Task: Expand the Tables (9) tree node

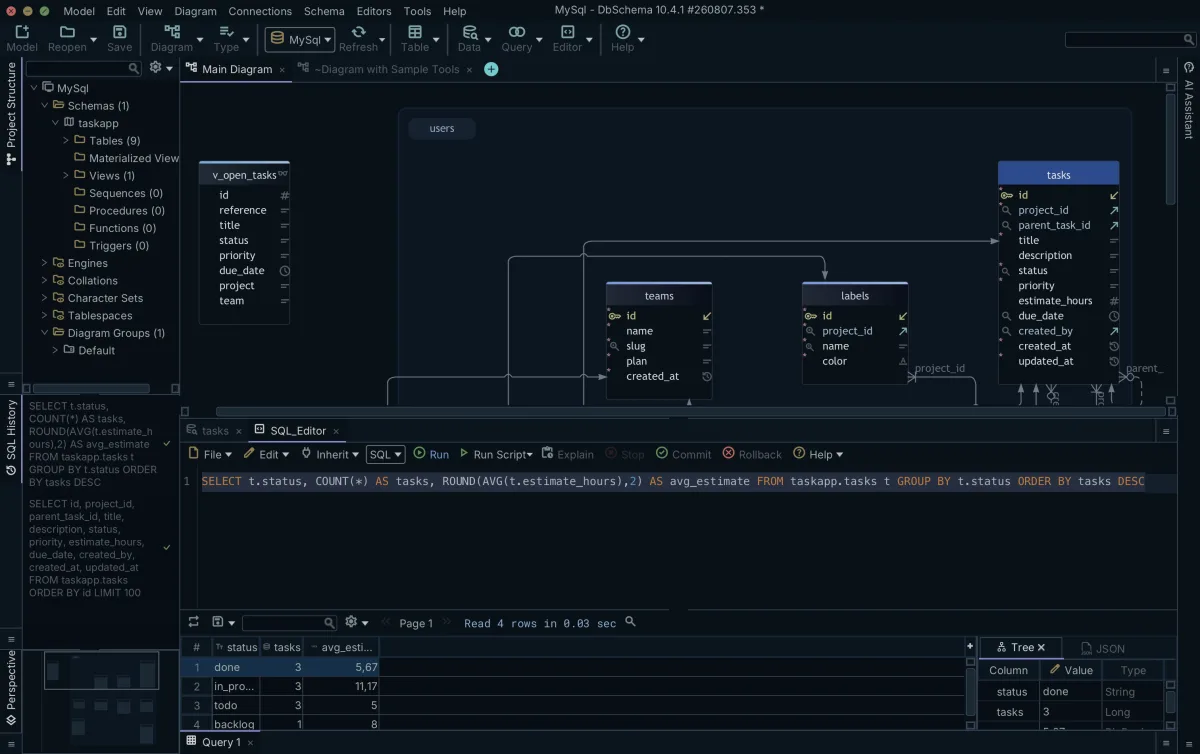Action: [x=66, y=141]
